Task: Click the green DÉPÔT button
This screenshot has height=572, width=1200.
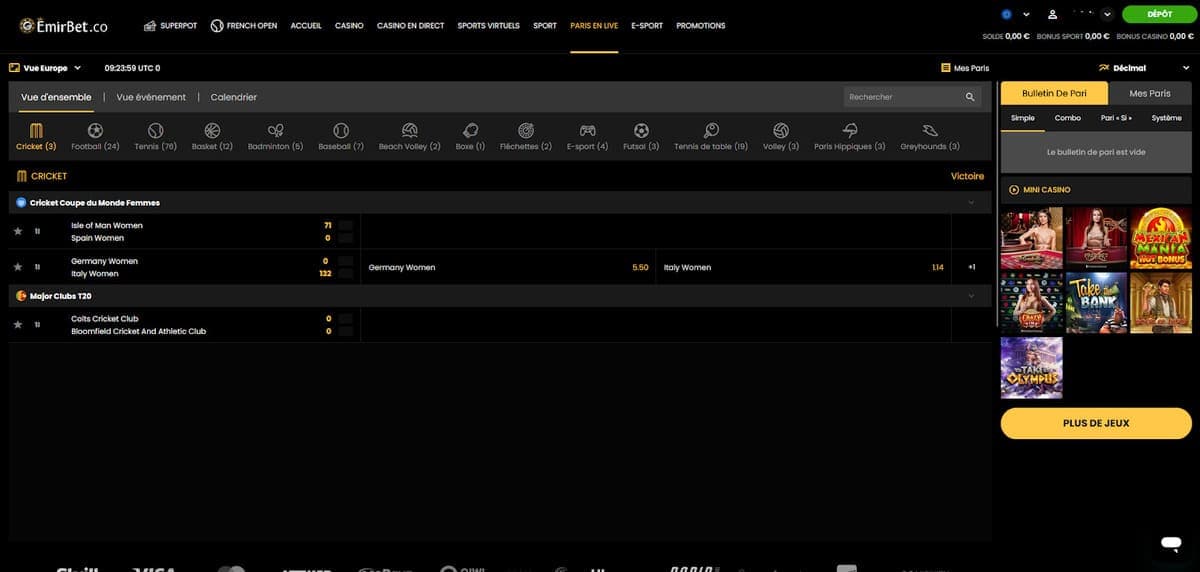Action: pos(1159,14)
